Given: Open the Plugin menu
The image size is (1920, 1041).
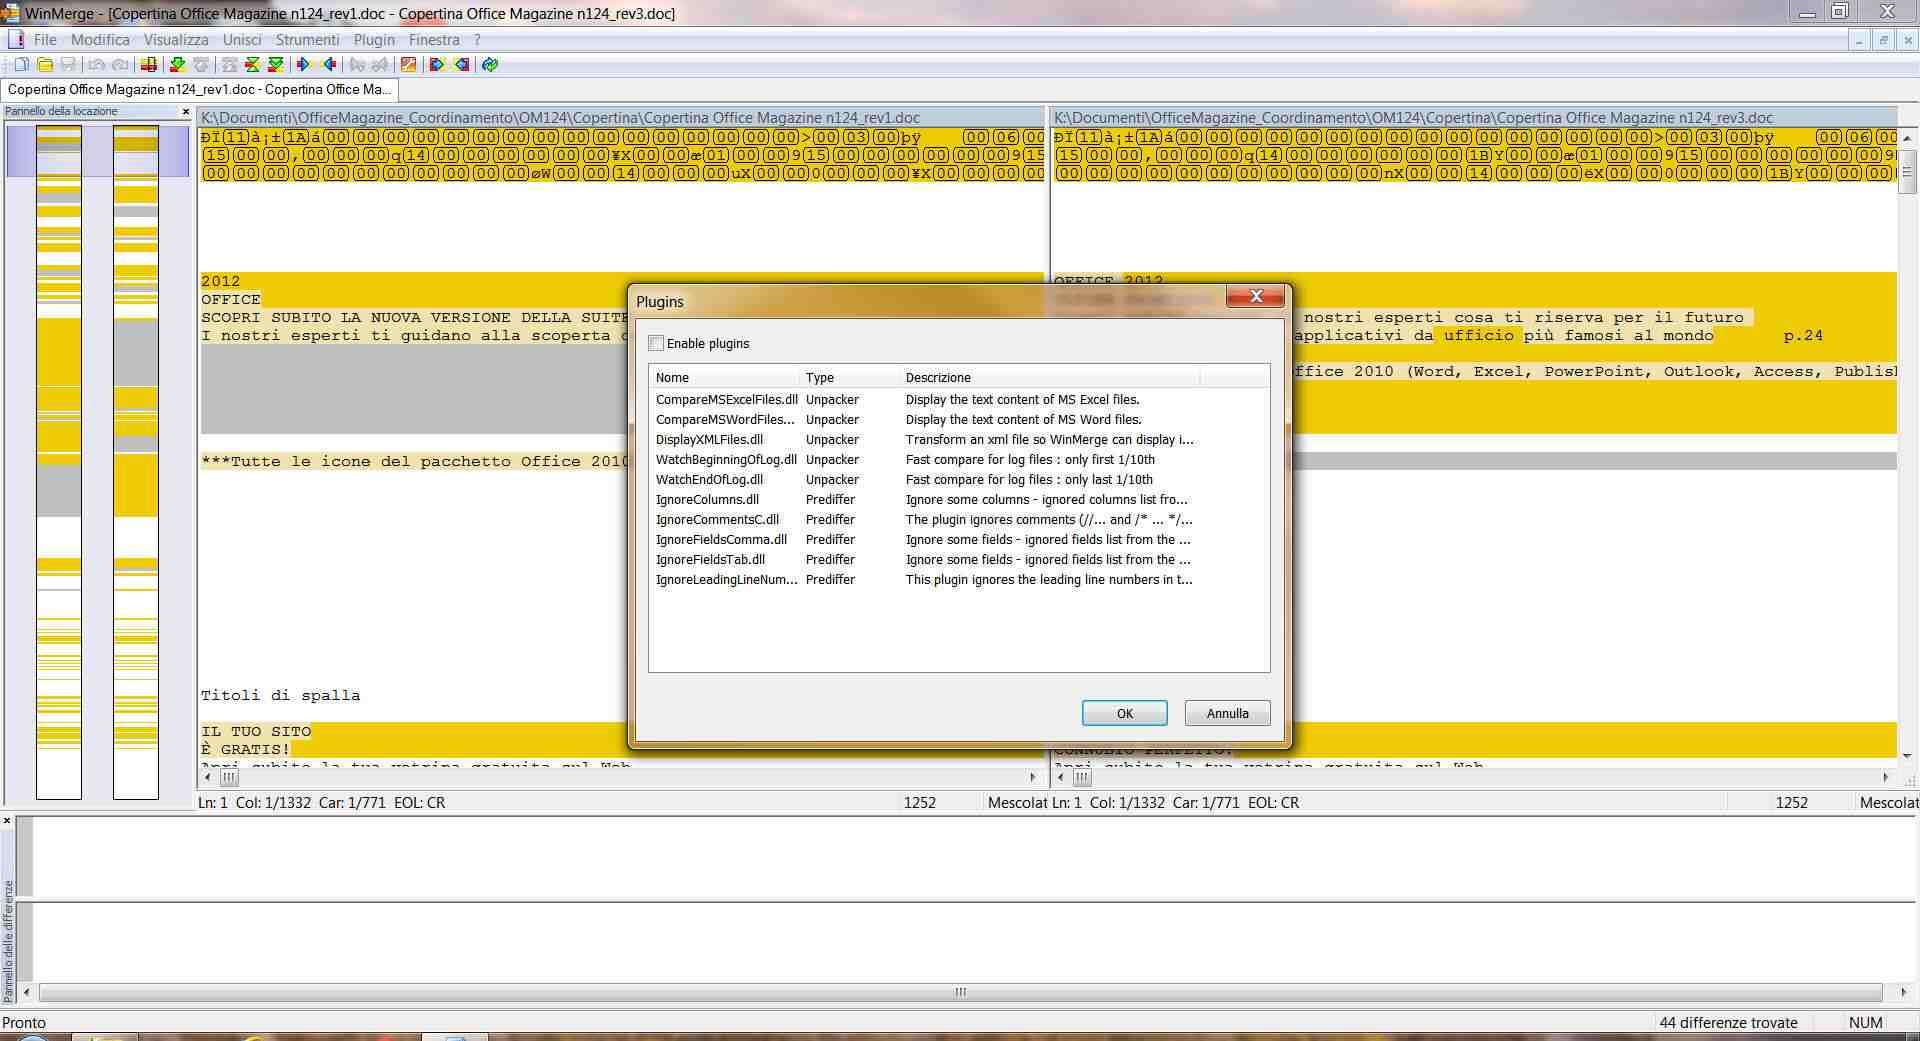Looking at the screenshot, I should (374, 40).
